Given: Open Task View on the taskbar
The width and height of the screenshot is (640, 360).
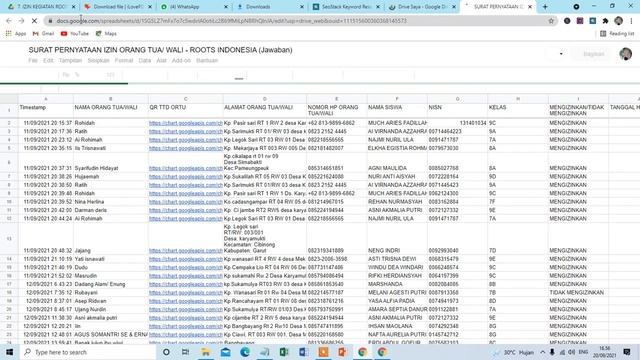Looking at the screenshot, I should [x=185, y=352].
